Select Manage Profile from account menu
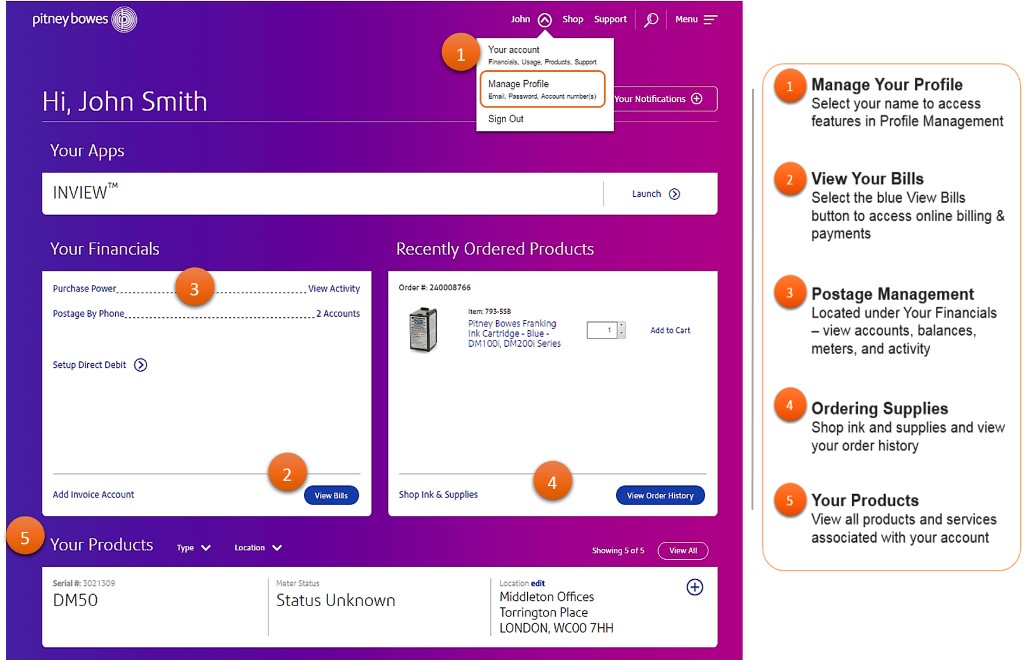Screen dimensions: 1024x660 click(x=518, y=84)
